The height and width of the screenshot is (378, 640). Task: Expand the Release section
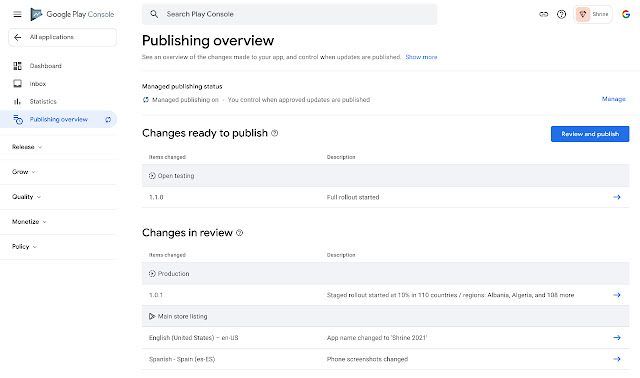(27, 147)
